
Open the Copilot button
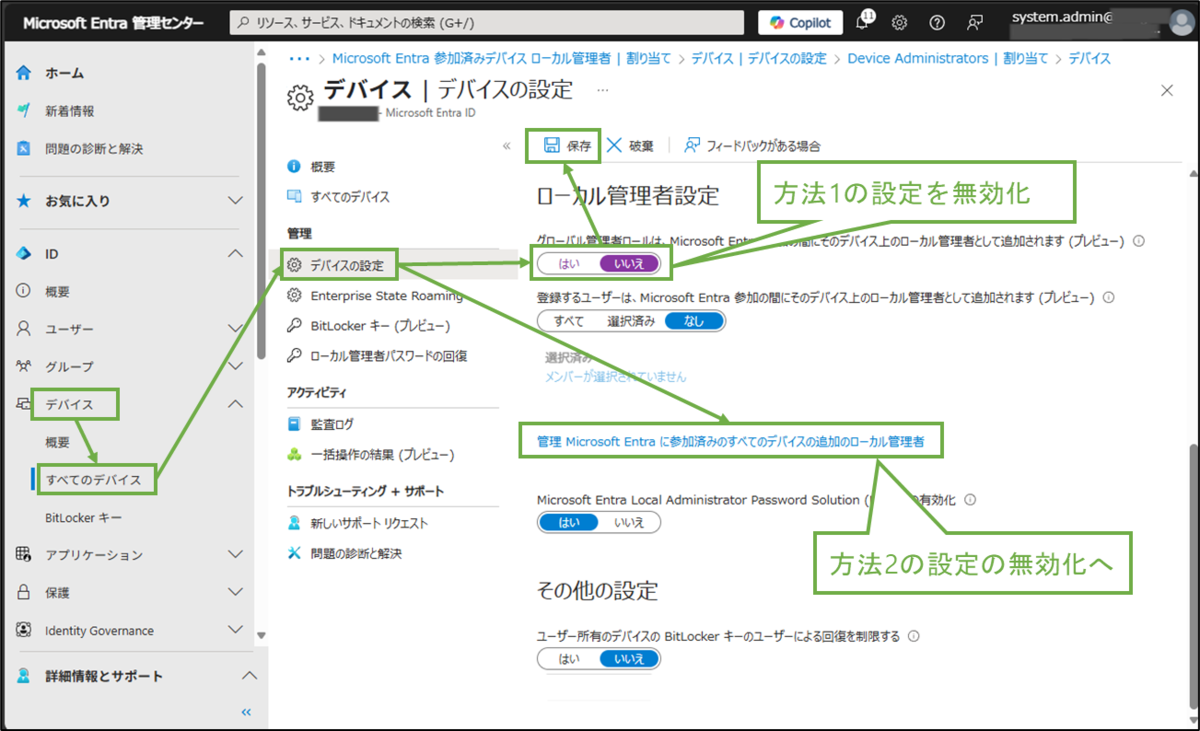(x=800, y=22)
